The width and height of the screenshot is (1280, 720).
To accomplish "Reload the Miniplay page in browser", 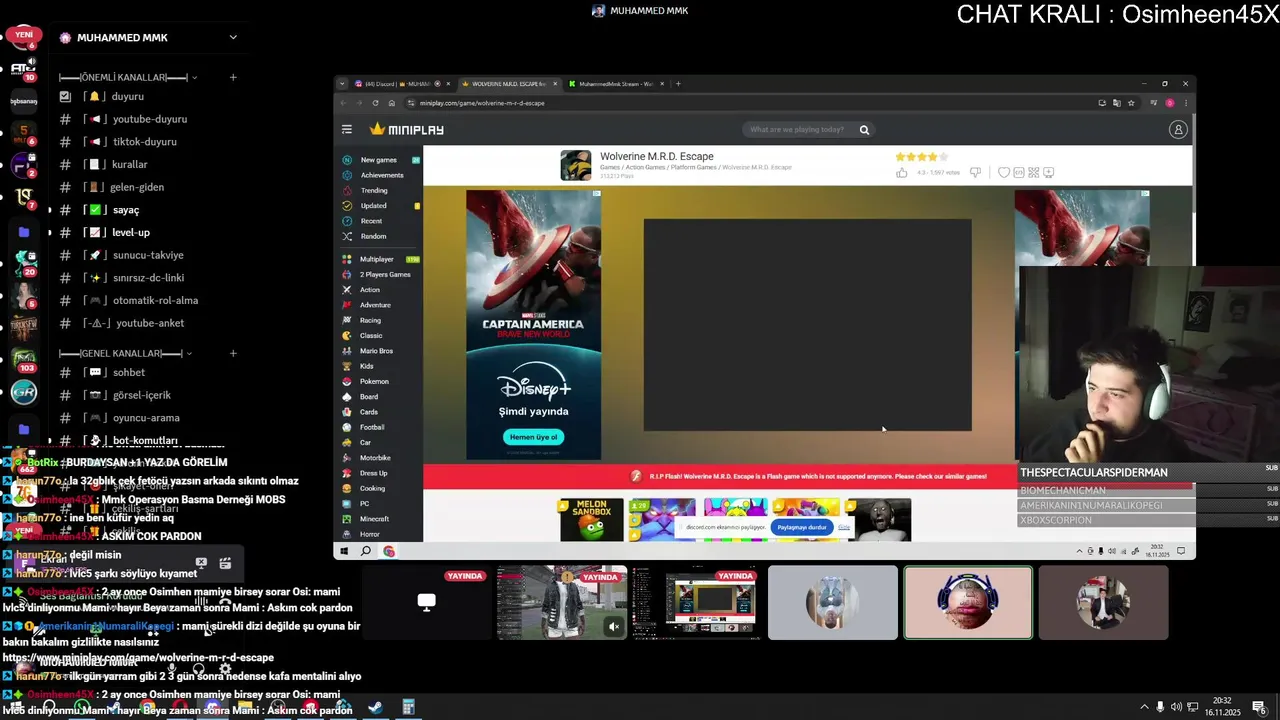I will pos(375,103).
